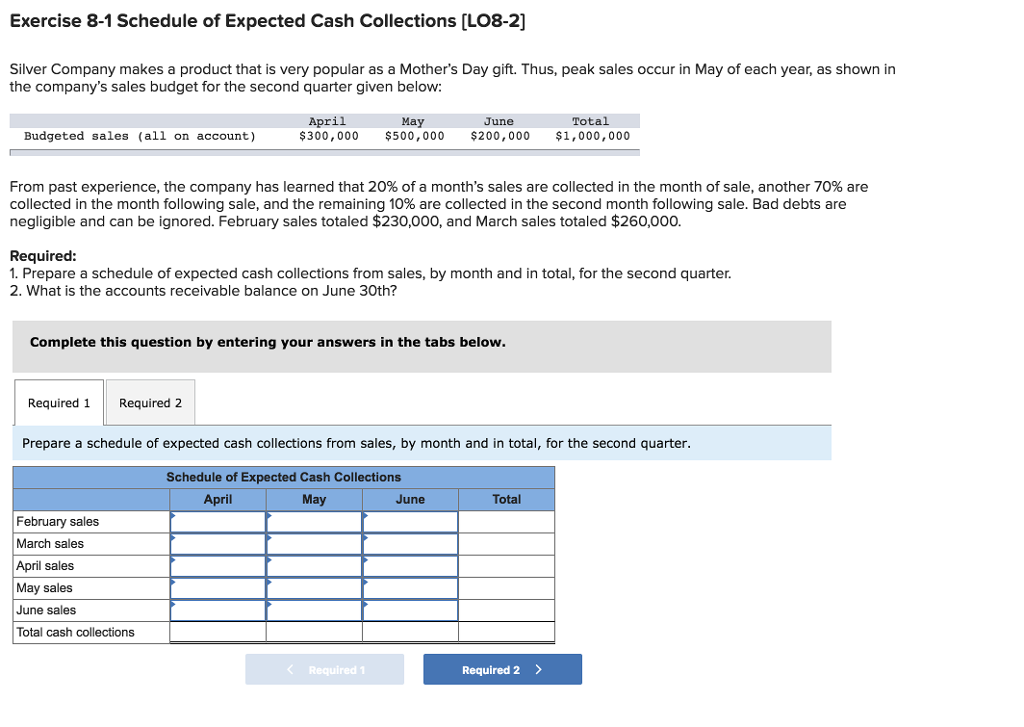
Task: Click the left chevron on Required 1 button
Action: pos(288,669)
